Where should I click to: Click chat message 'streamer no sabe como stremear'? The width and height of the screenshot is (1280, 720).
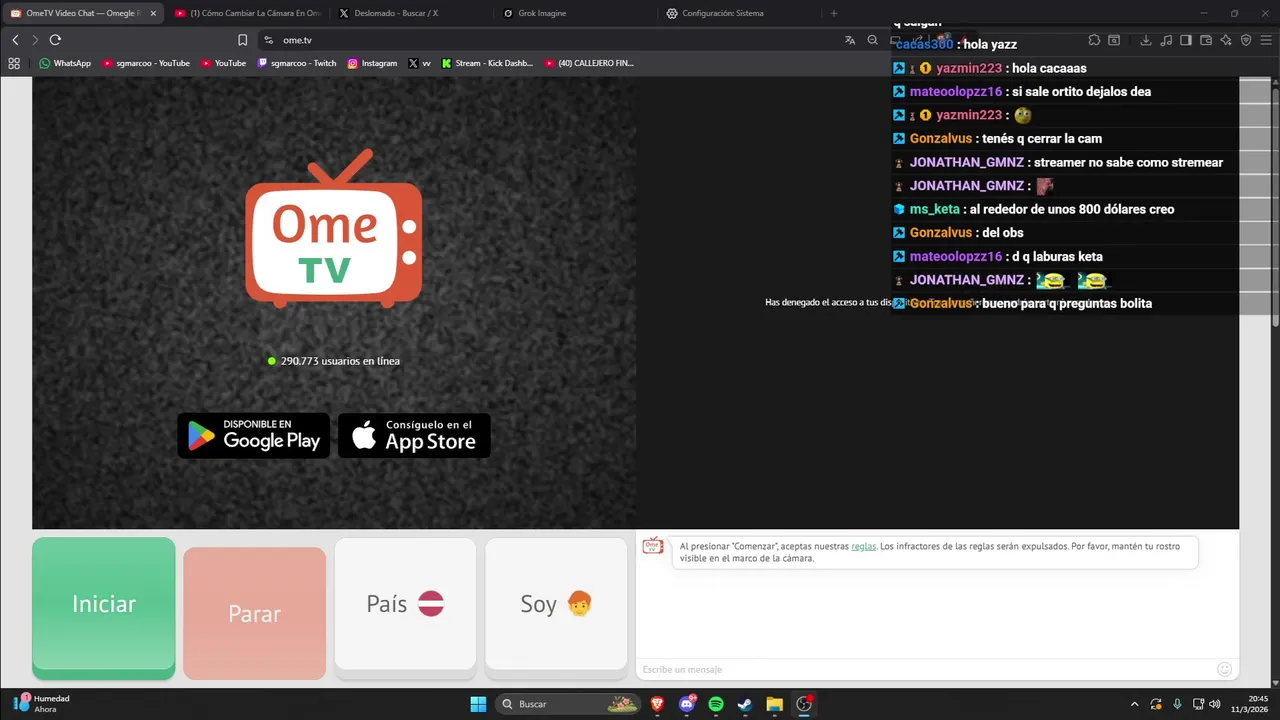[x=1128, y=162]
